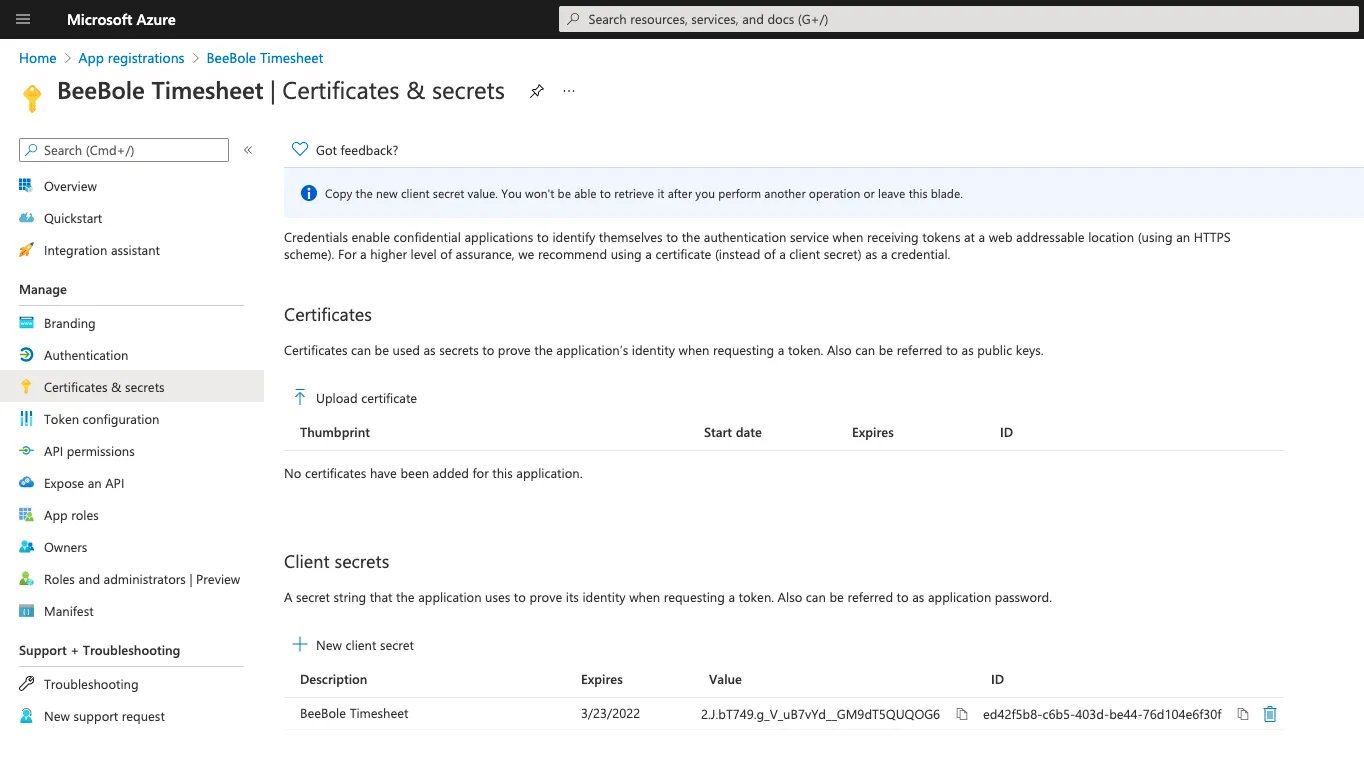Click the Roles and administrators icon
1364x769 pixels.
pyautogui.click(x=26, y=579)
